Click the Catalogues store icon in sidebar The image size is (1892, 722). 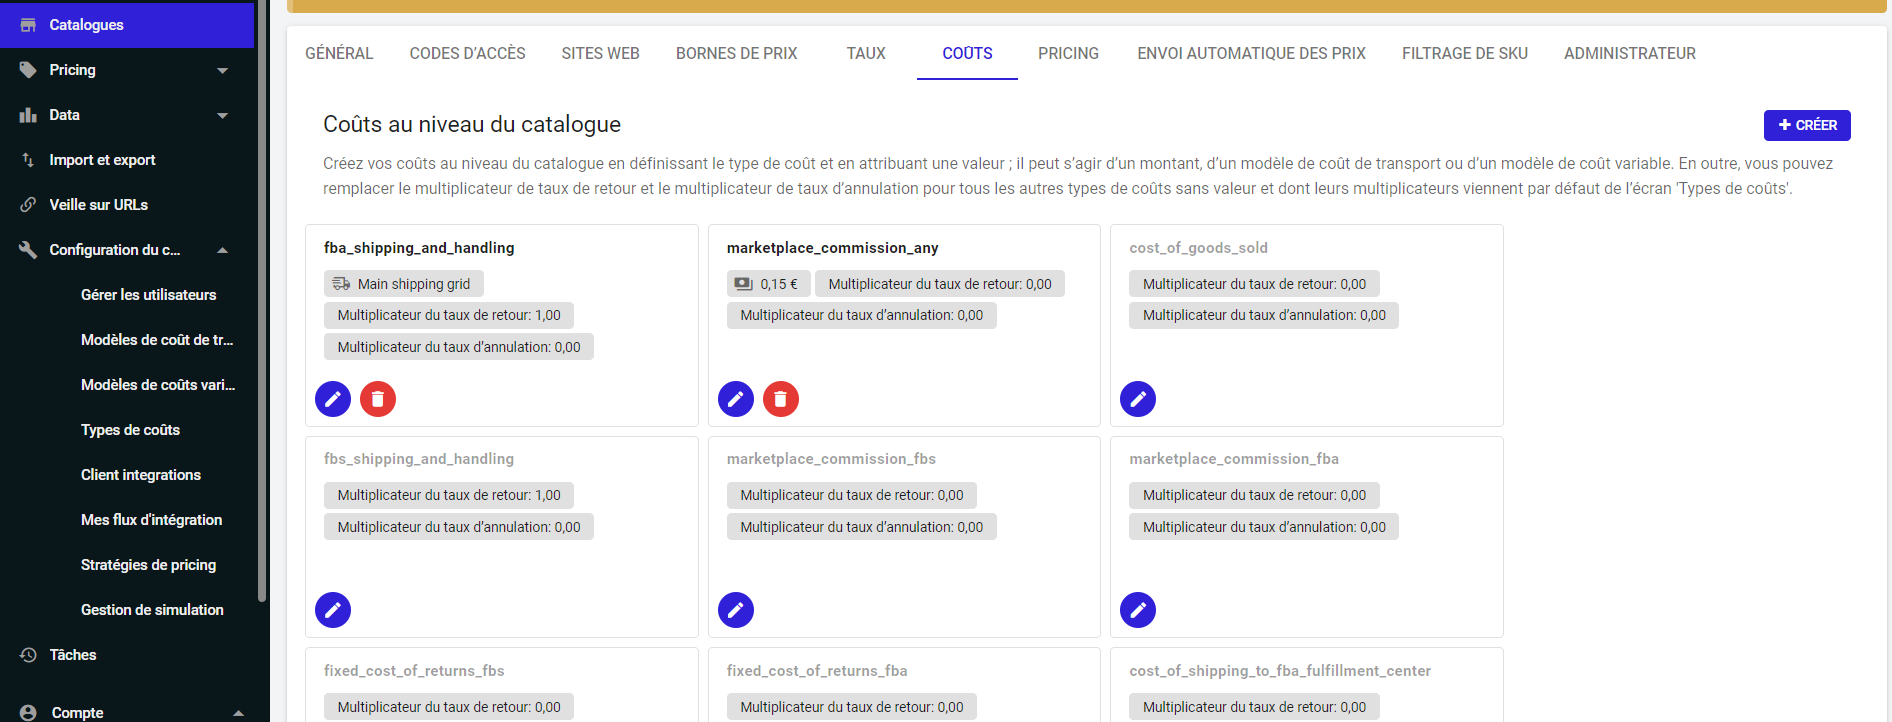point(28,25)
